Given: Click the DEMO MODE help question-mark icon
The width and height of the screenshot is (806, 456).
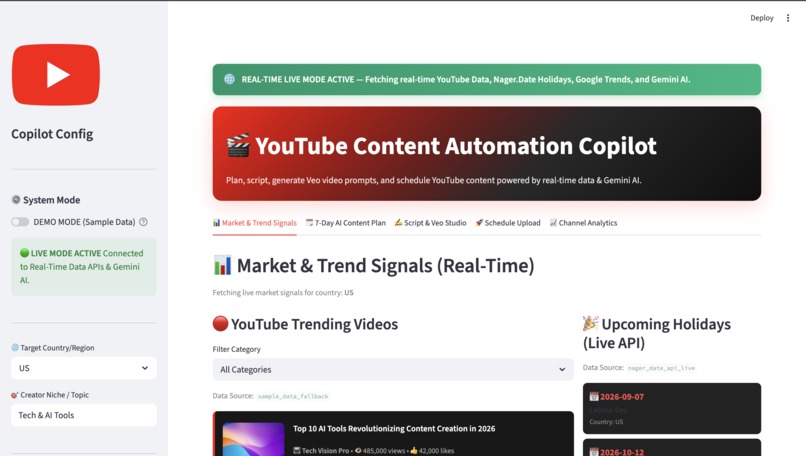Looking at the screenshot, I should point(143,222).
